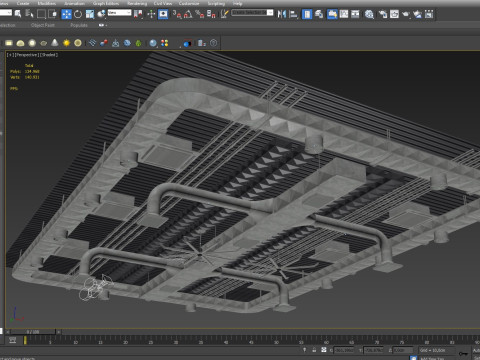Click the Render Production teapot icon
This screenshot has width=480, height=360.
(x=406, y=14)
